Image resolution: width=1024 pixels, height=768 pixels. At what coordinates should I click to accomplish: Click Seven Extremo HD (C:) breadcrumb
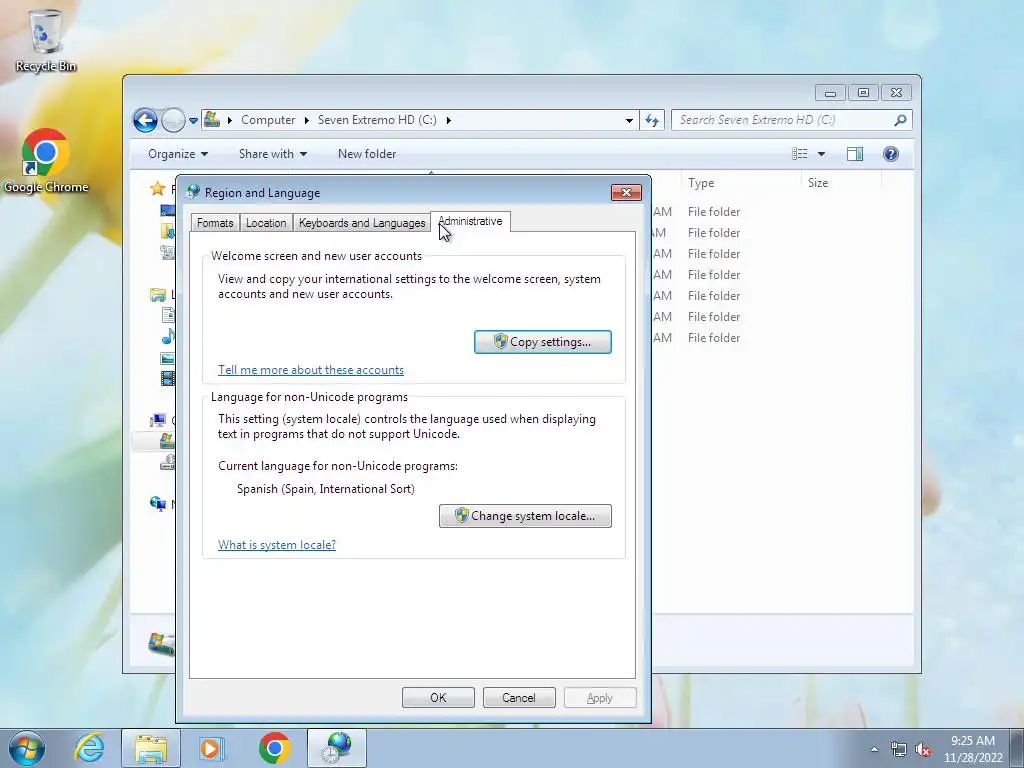click(x=377, y=120)
